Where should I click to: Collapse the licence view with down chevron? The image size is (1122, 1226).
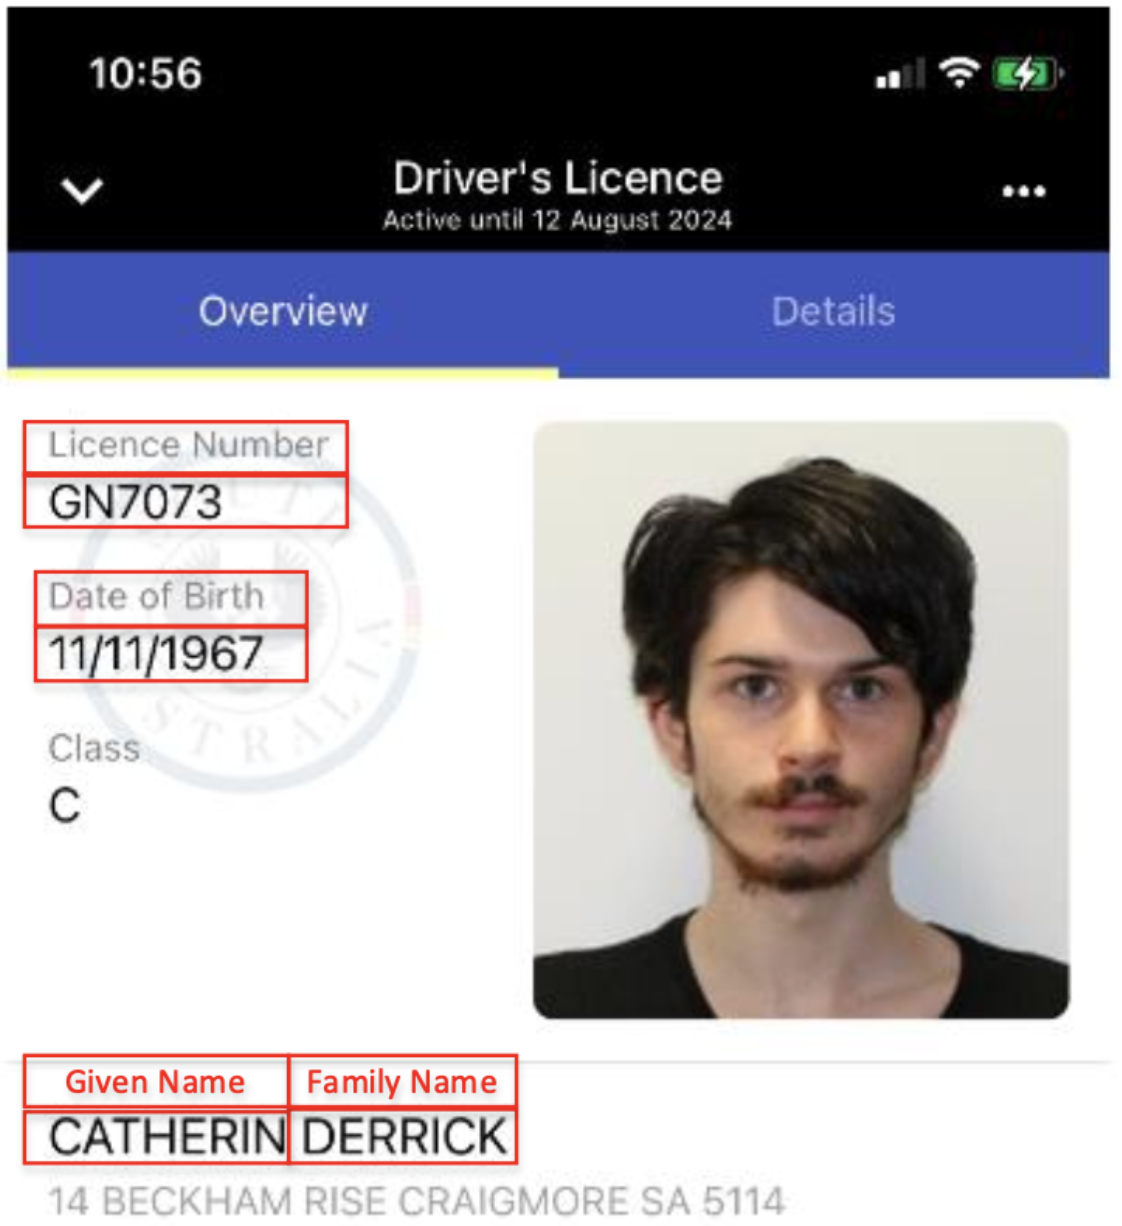pos(82,190)
